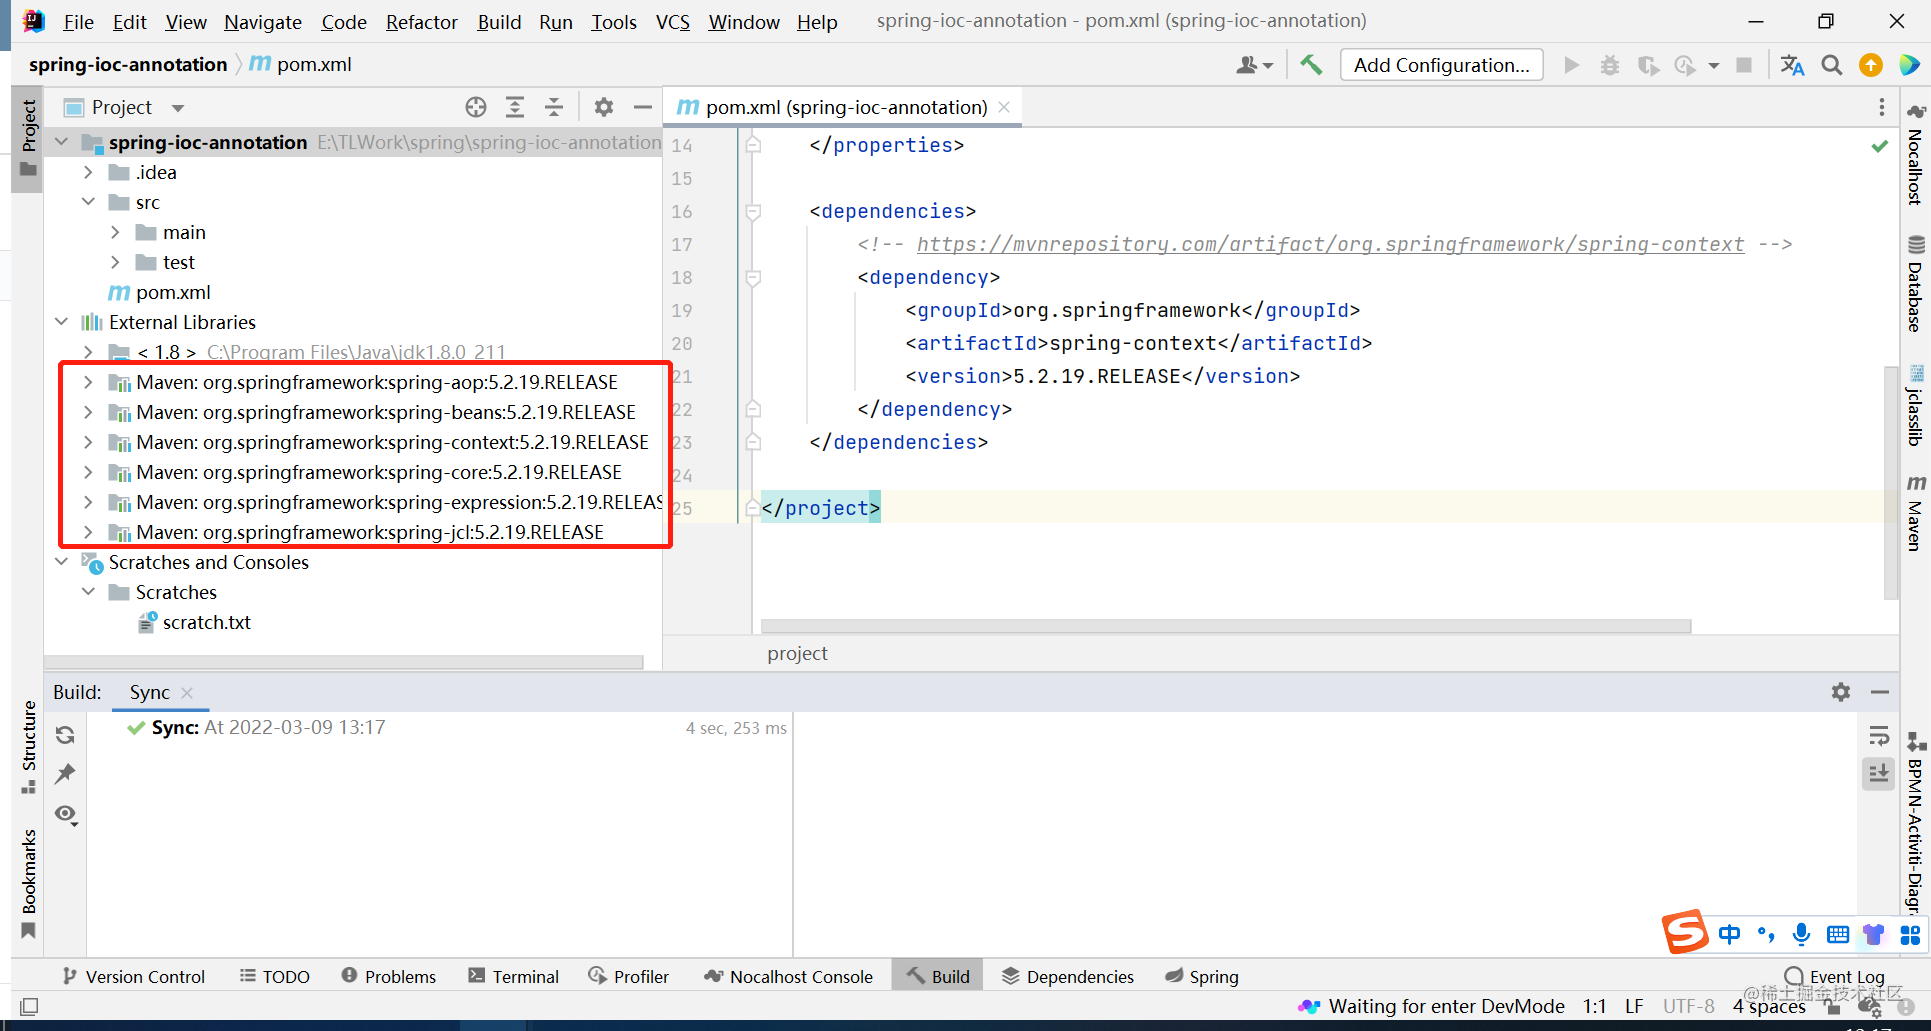Open the Dependencies tool tab
Screen dimensions: 1931x1031
(1068, 976)
